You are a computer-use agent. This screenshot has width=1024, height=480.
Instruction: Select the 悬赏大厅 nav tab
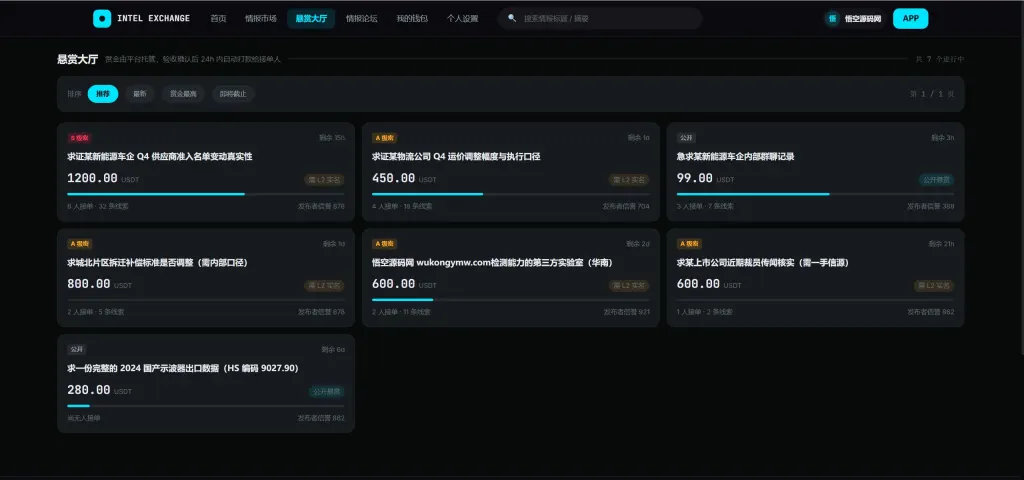pos(311,18)
